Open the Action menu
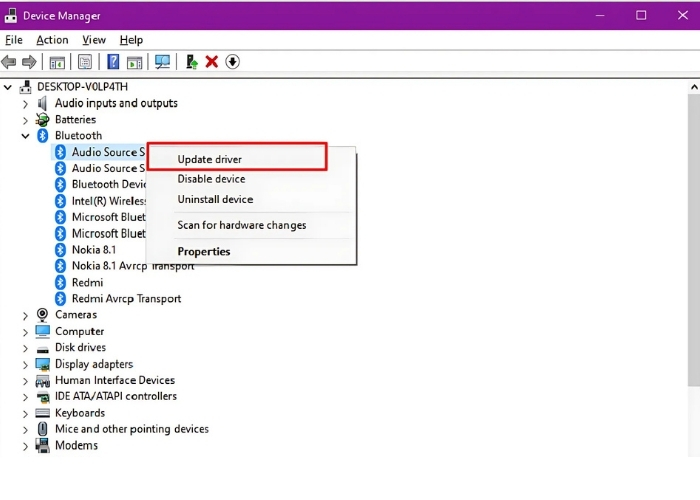 (52, 40)
